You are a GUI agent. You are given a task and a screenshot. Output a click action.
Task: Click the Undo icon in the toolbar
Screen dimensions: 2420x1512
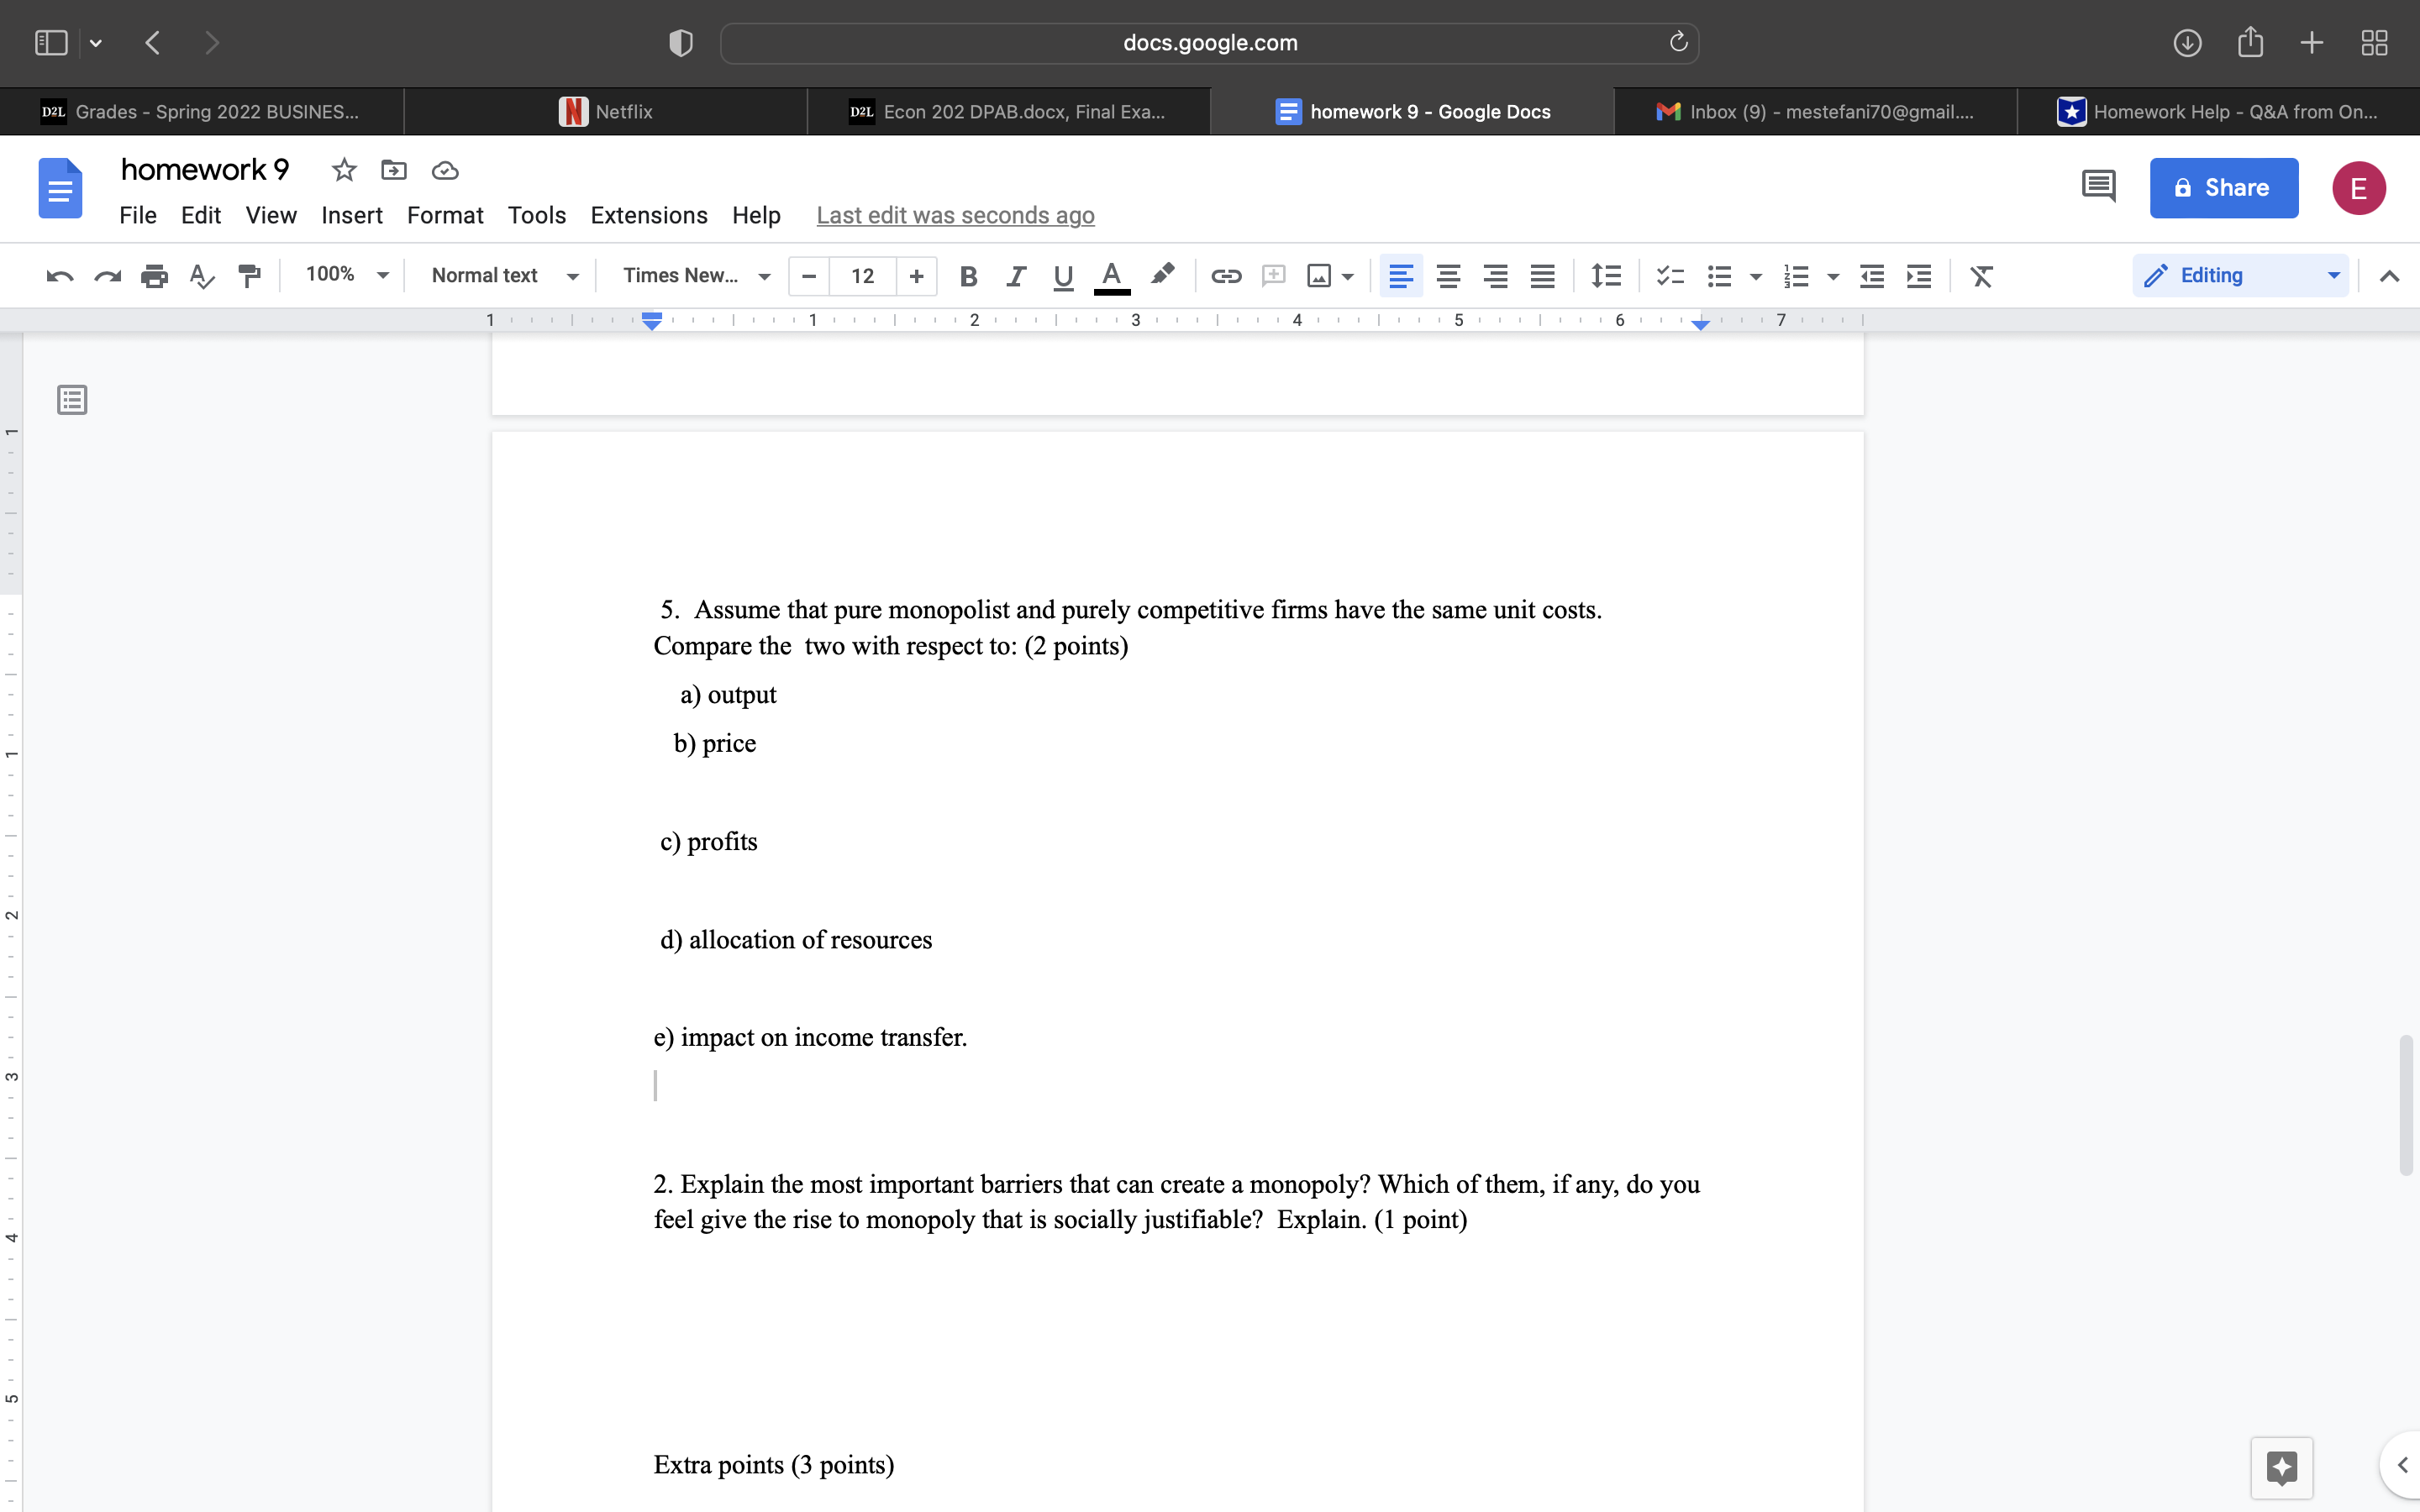pyautogui.click(x=59, y=276)
